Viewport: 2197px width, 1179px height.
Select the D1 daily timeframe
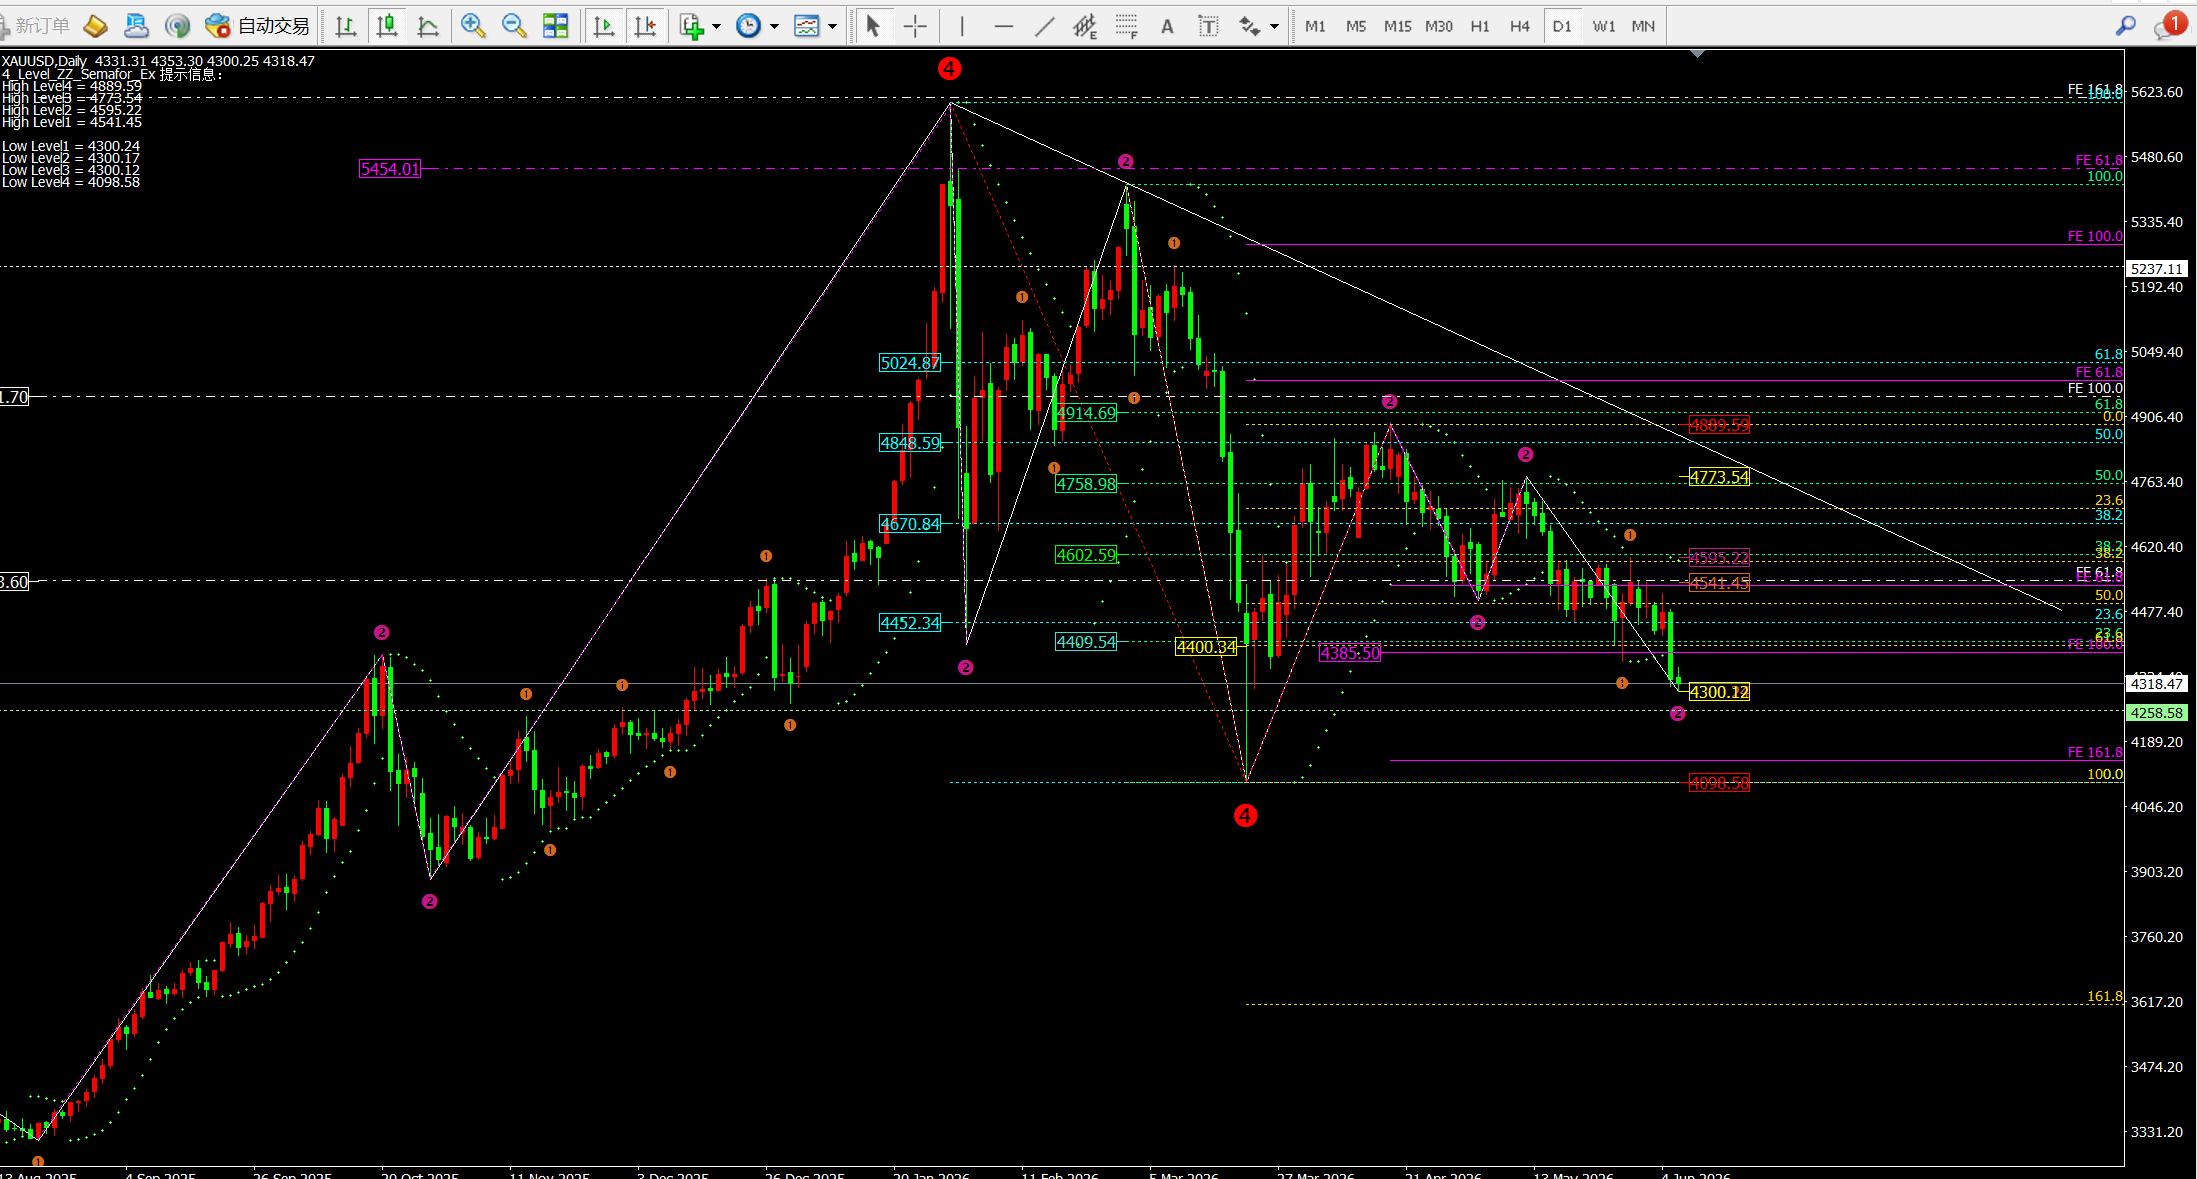[x=1562, y=26]
